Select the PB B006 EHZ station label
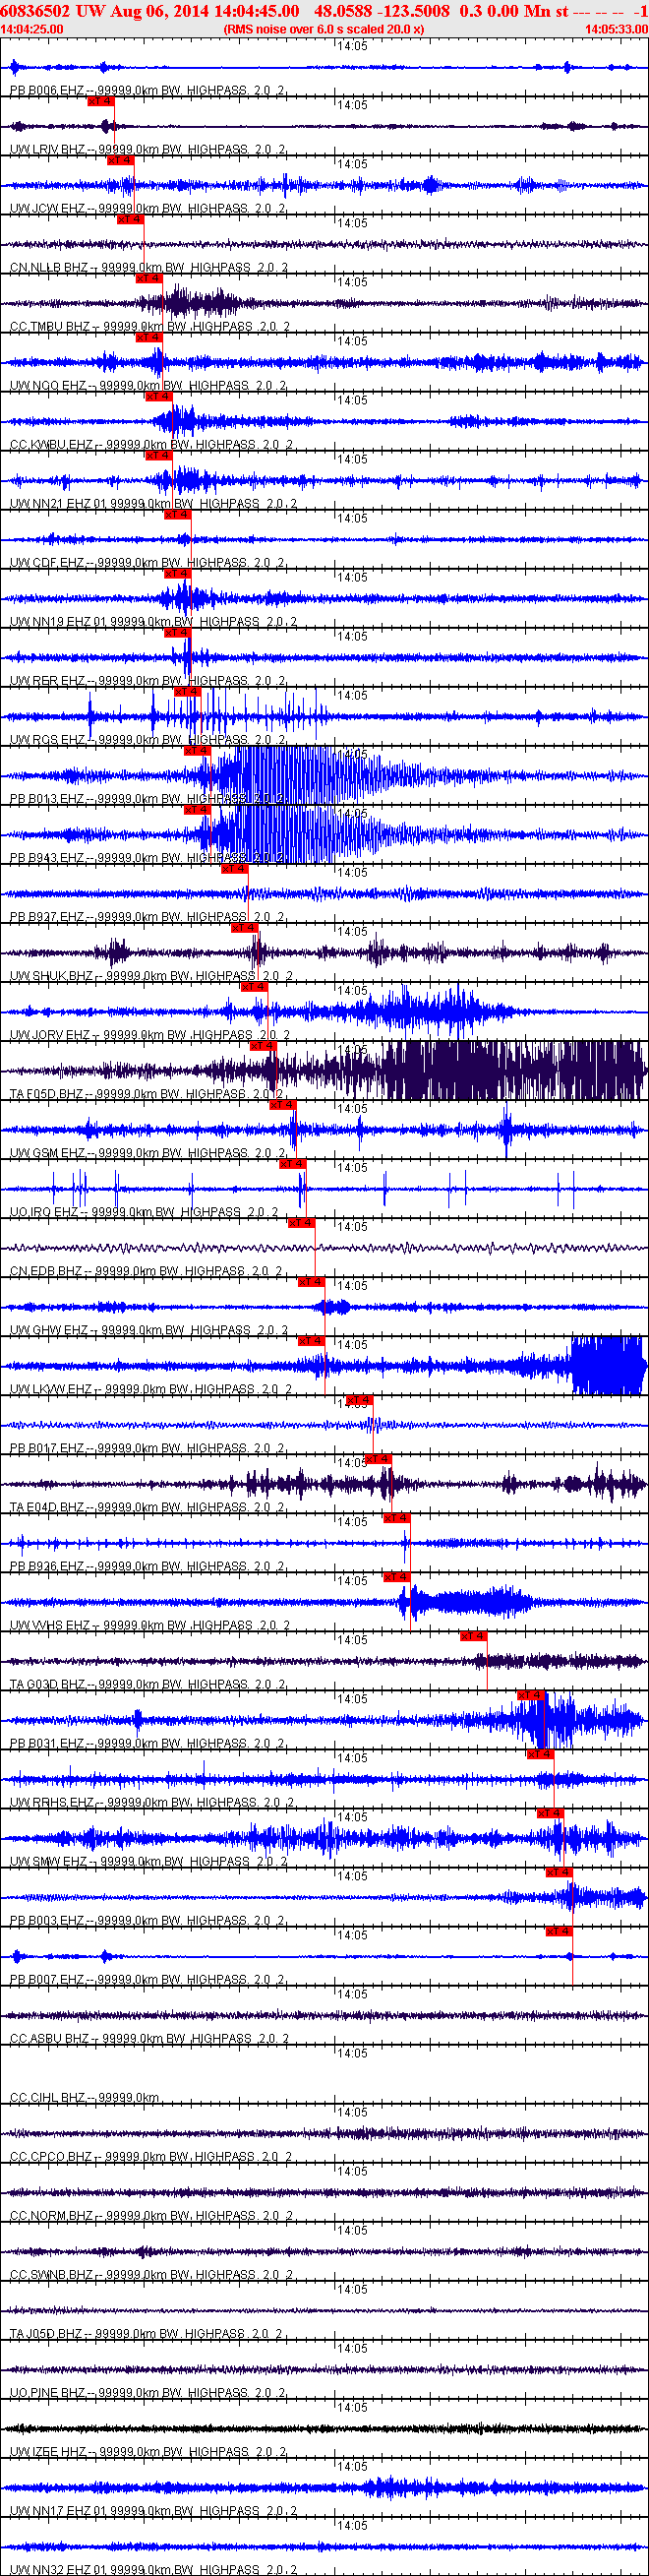The width and height of the screenshot is (649, 2576). tap(147, 91)
